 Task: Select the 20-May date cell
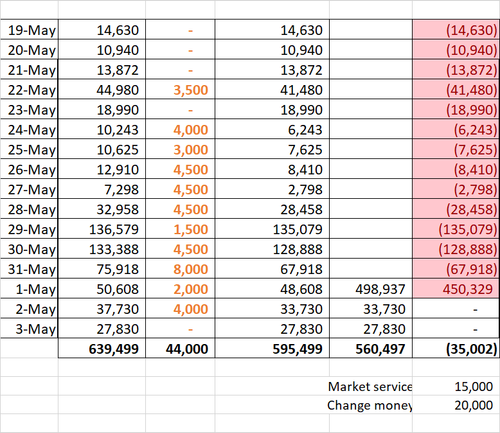point(29,50)
